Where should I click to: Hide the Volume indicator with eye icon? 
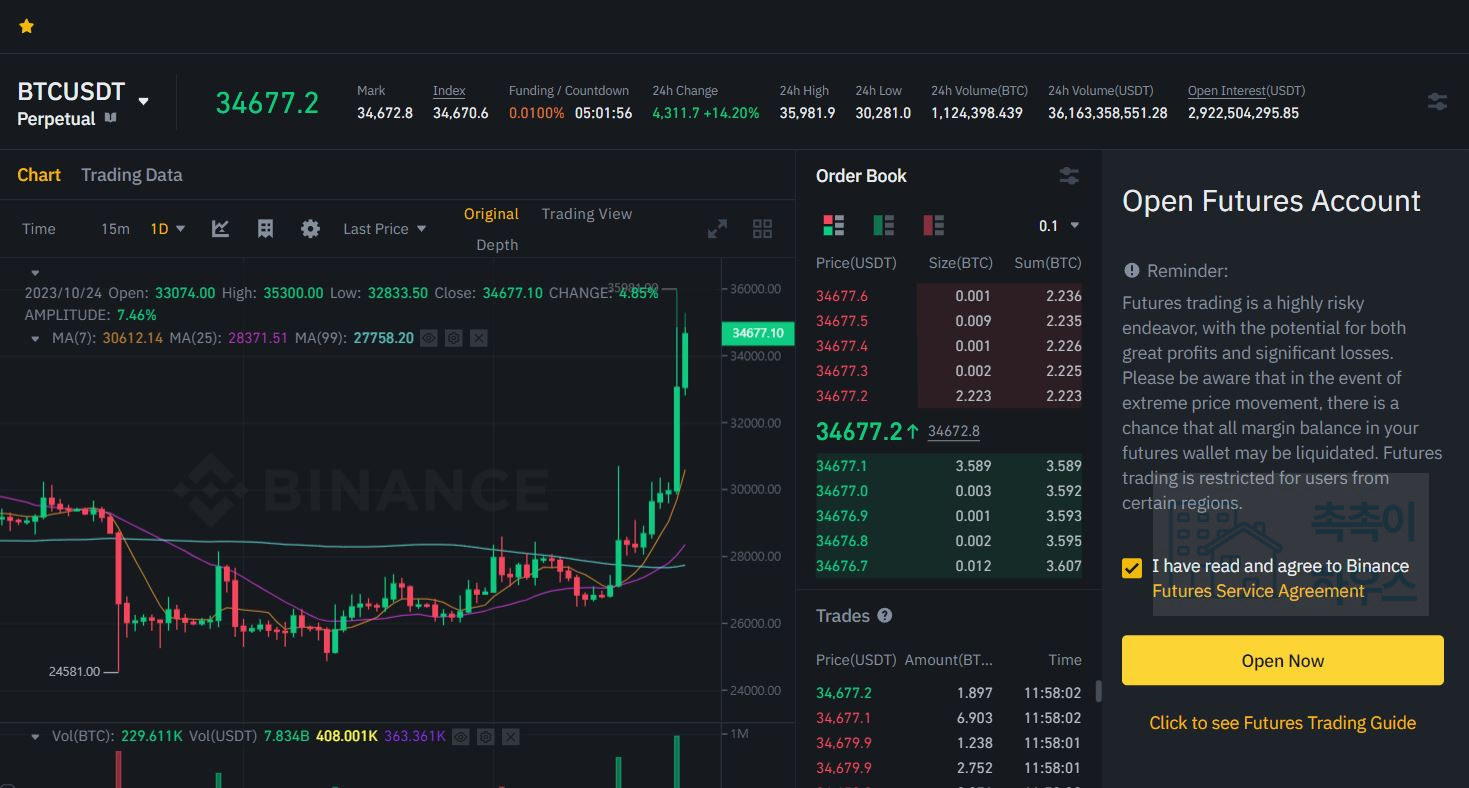pyautogui.click(x=461, y=737)
